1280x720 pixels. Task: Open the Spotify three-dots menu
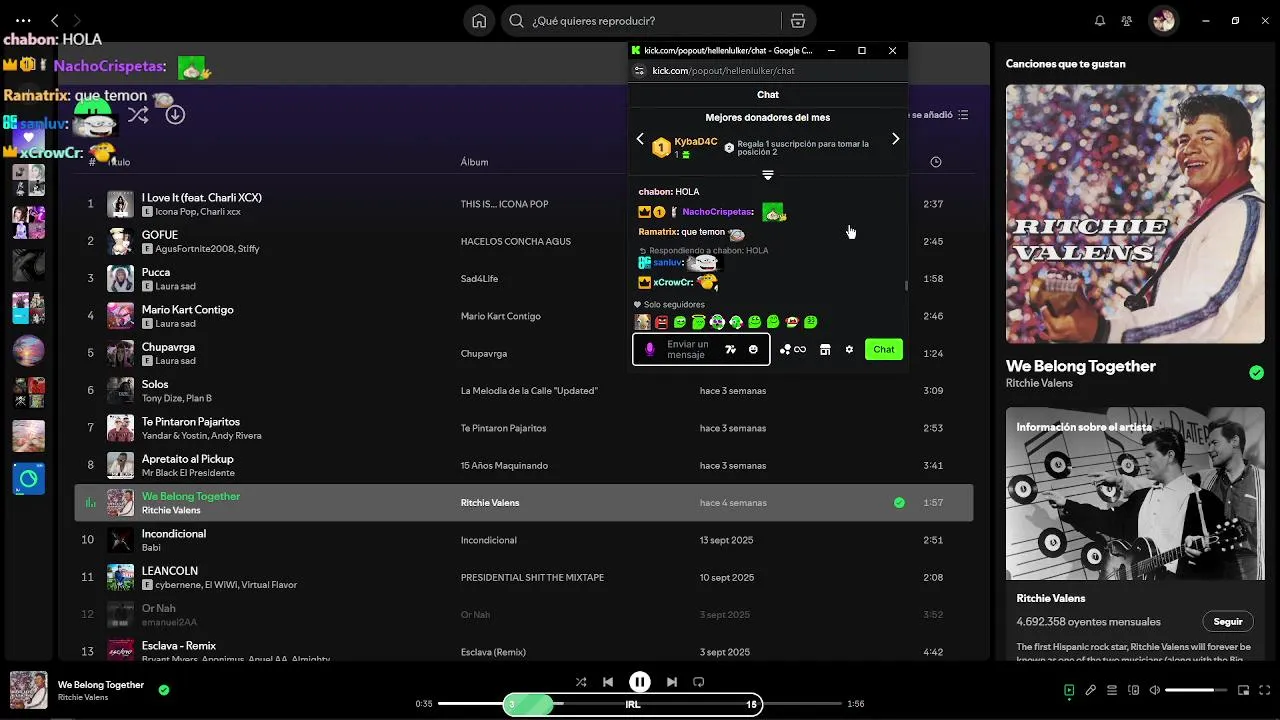(x=23, y=20)
